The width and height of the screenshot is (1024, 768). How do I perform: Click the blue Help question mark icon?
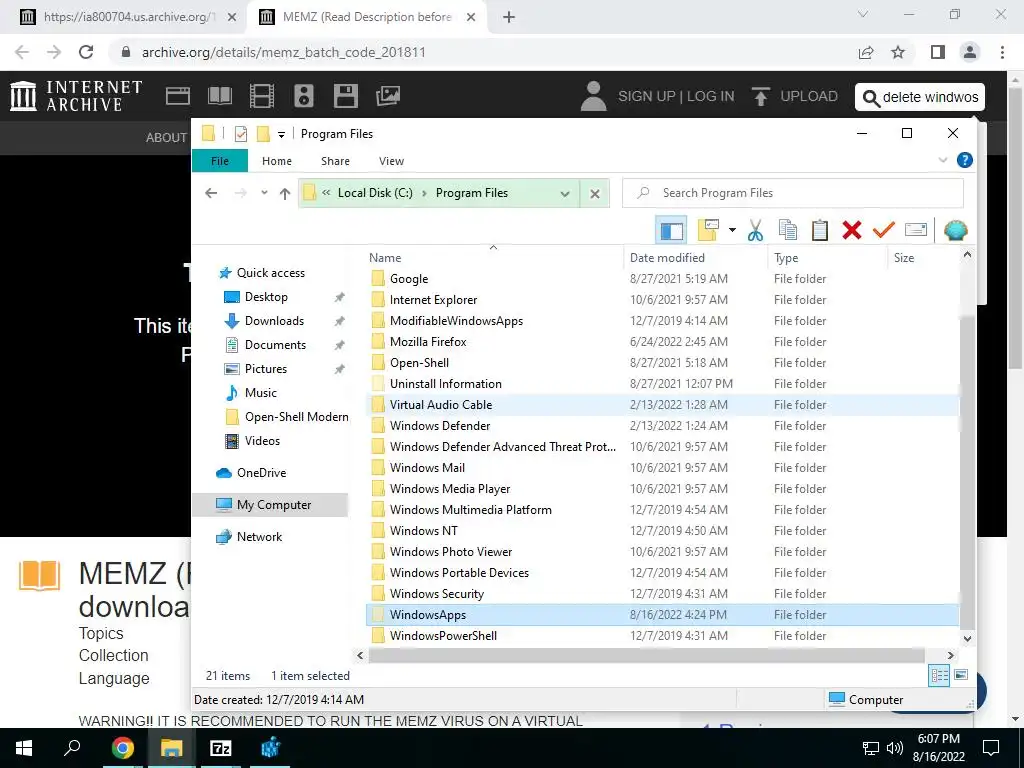click(965, 161)
